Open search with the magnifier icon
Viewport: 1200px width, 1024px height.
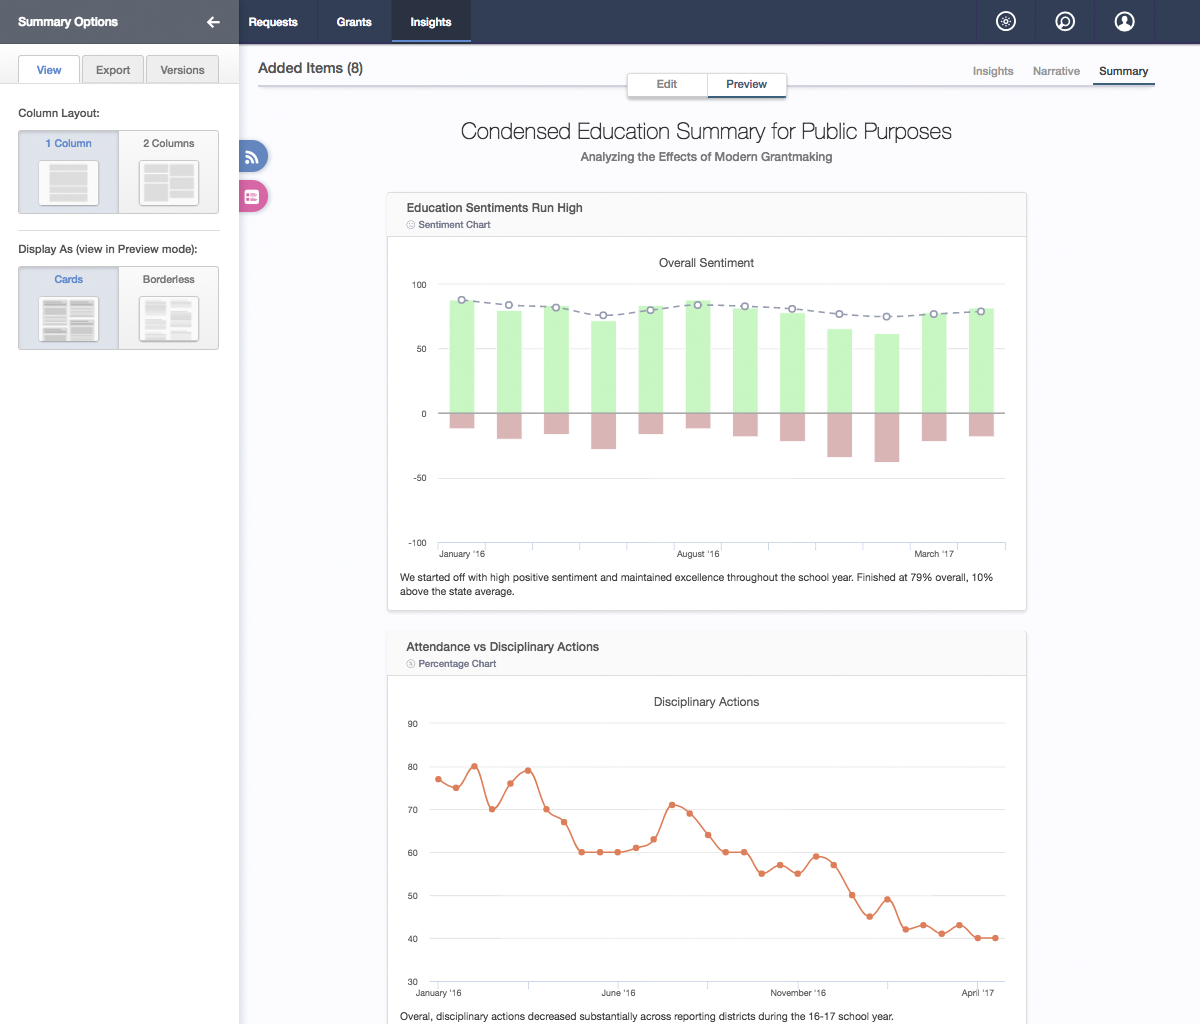point(1065,22)
